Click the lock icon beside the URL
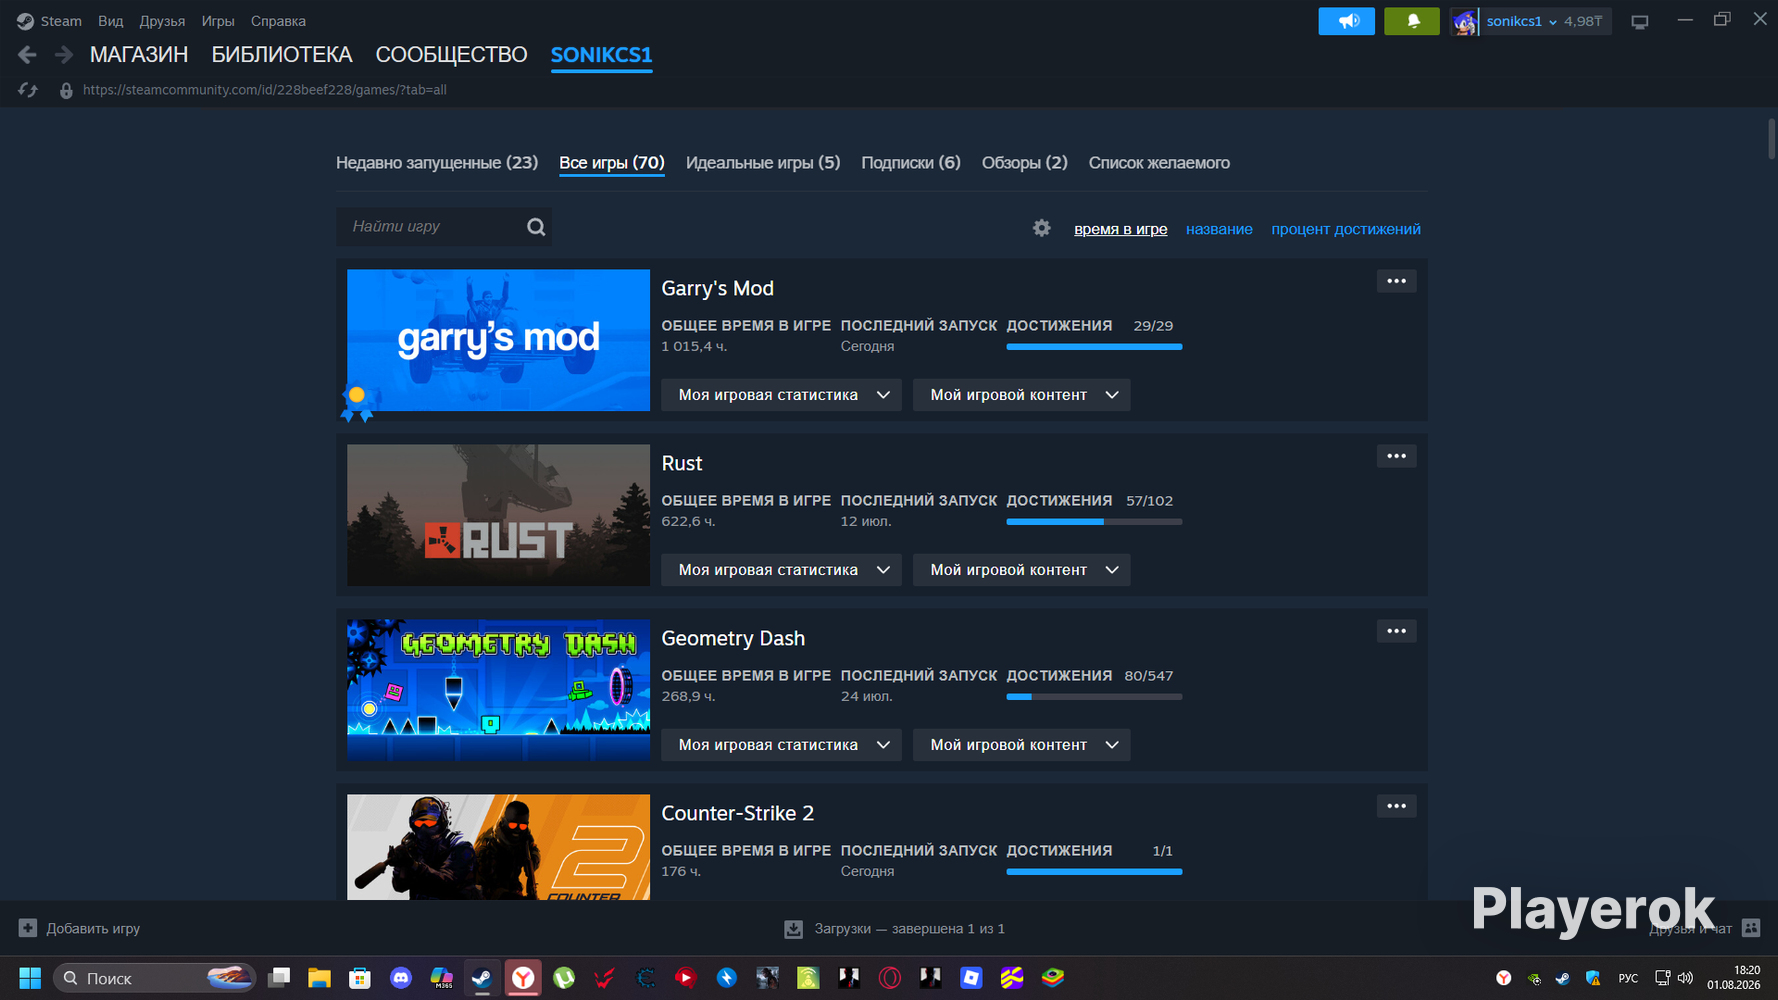 point(66,90)
